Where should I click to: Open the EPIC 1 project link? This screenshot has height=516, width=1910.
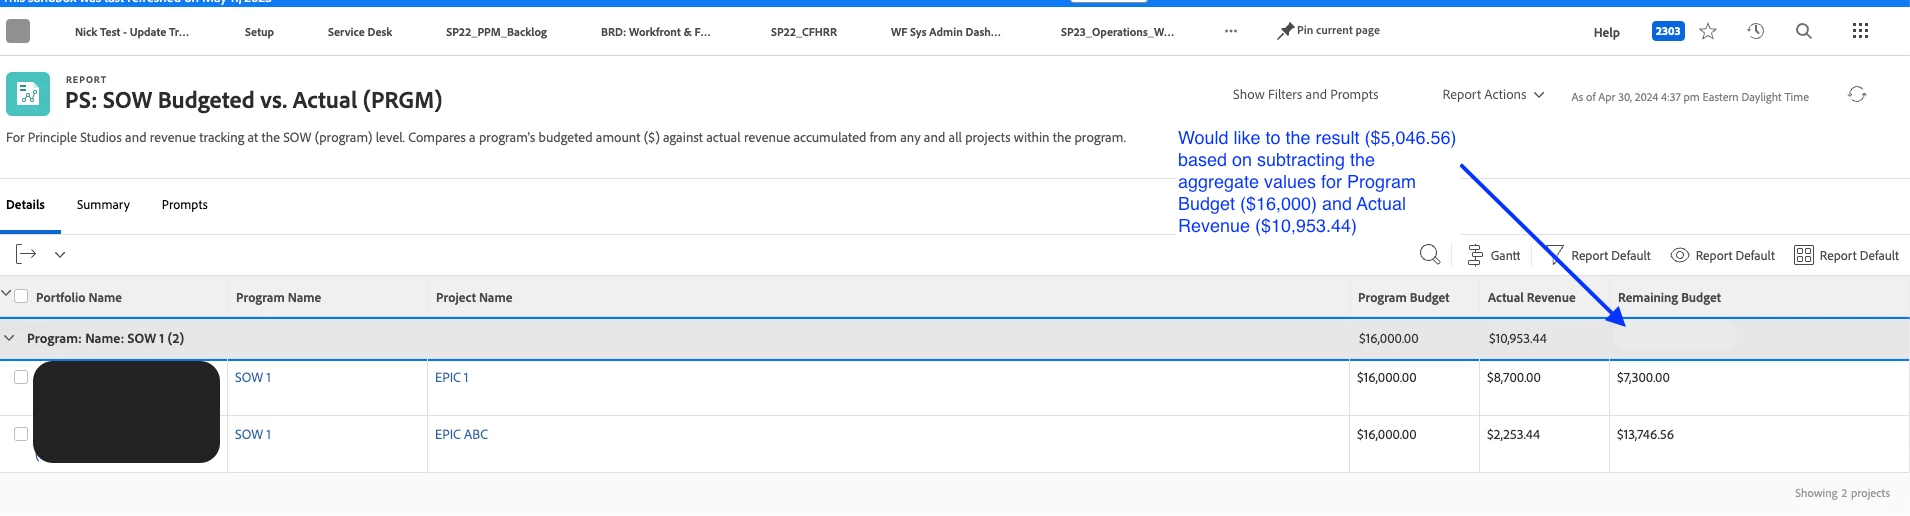pos(452,377)
